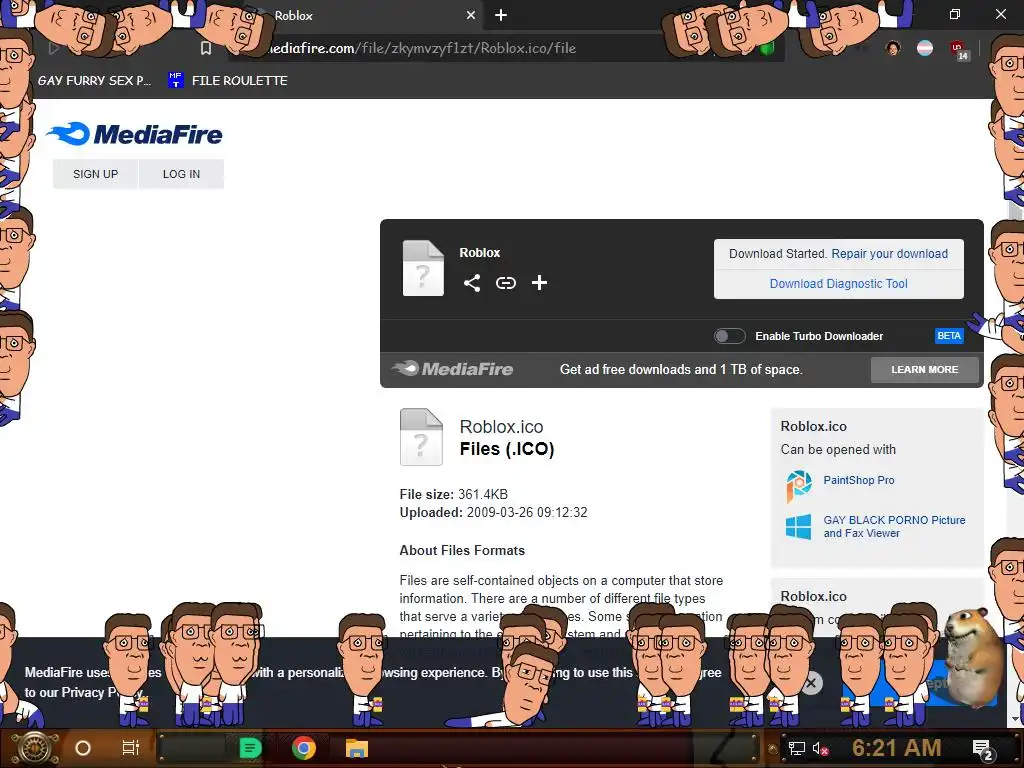Screen dimensions: 1024x768
Task: Click the Chrome icon on the taskbar
Action: [304, 748]
